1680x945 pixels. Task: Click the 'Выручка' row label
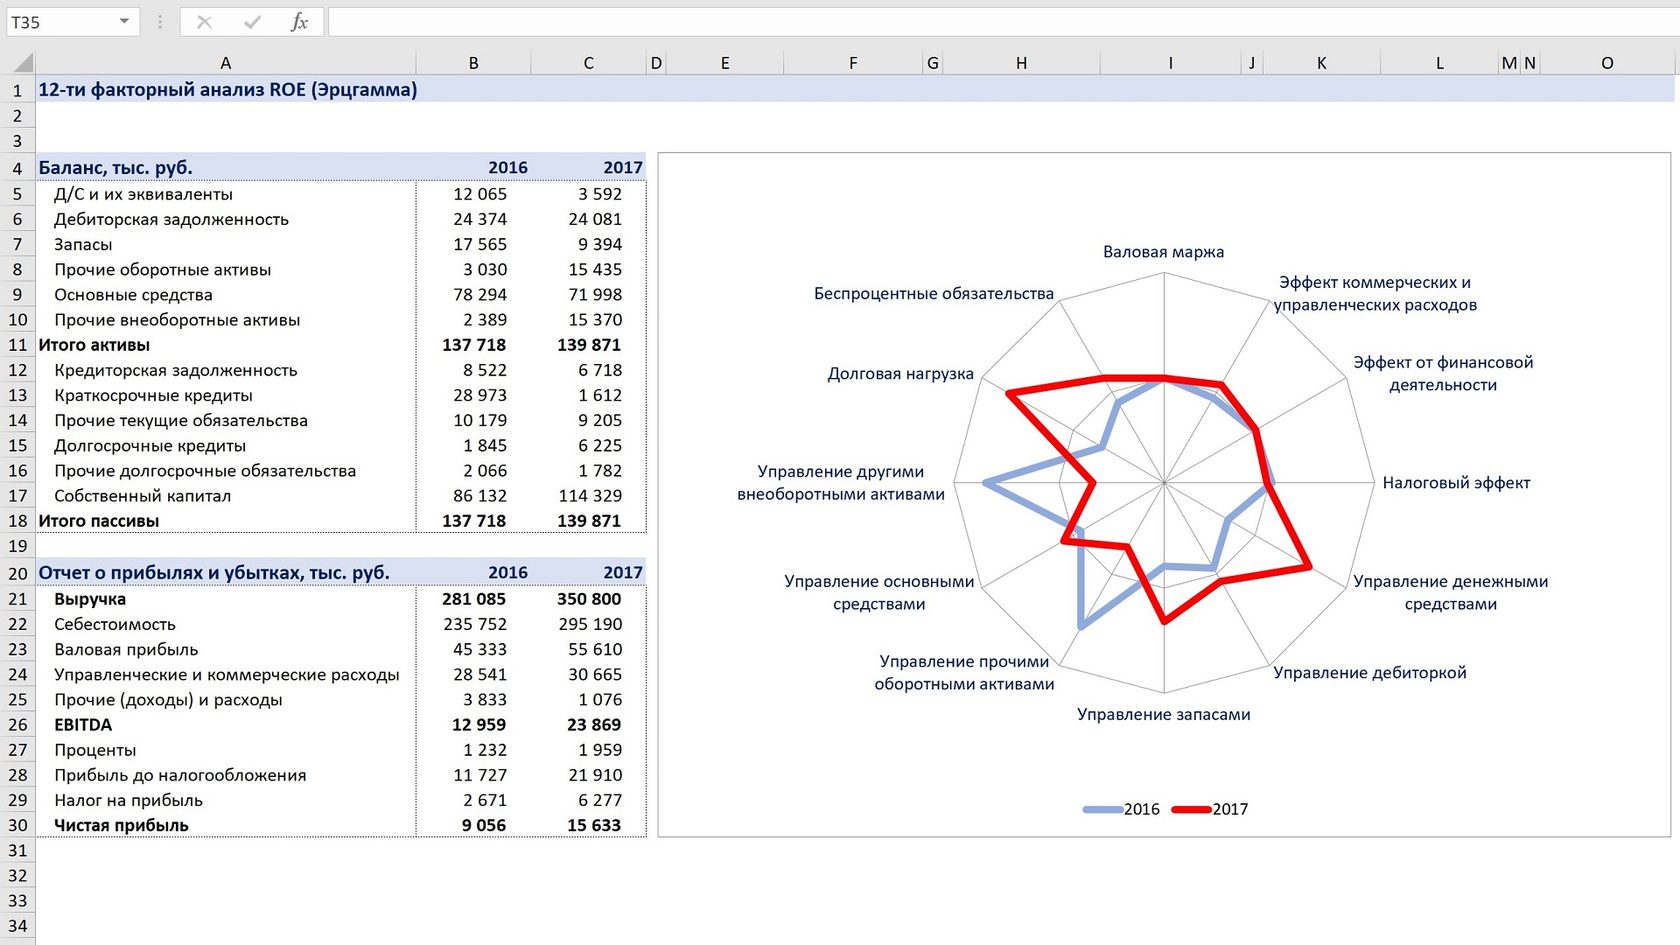[x=90, y=599]
